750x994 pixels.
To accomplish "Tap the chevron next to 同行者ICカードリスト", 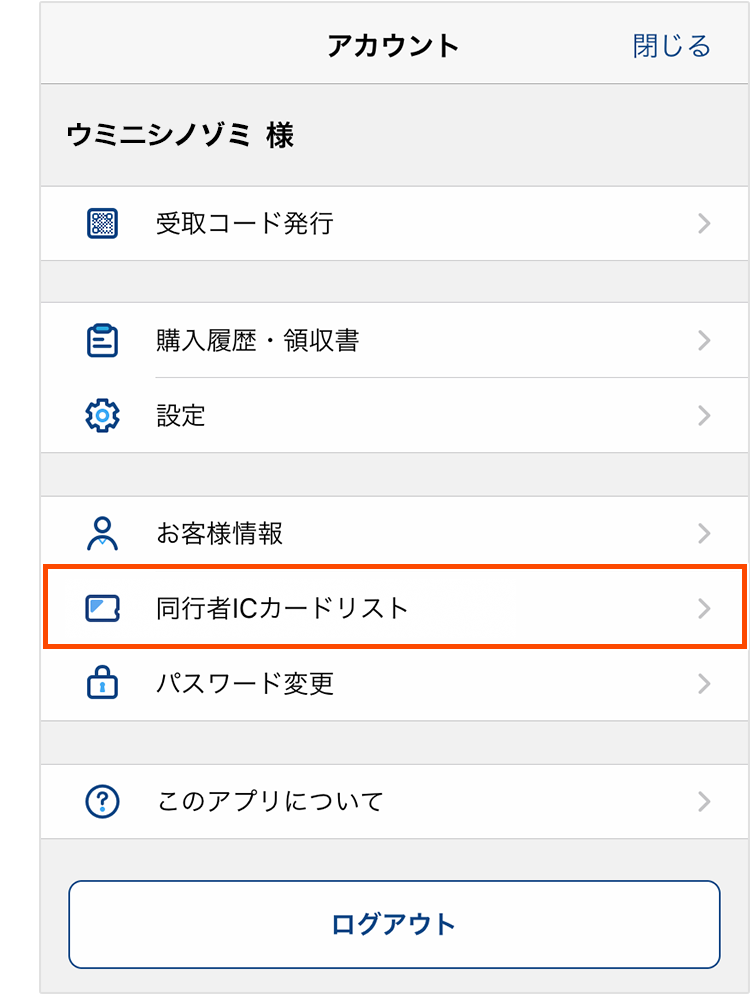I will (705, 608).
